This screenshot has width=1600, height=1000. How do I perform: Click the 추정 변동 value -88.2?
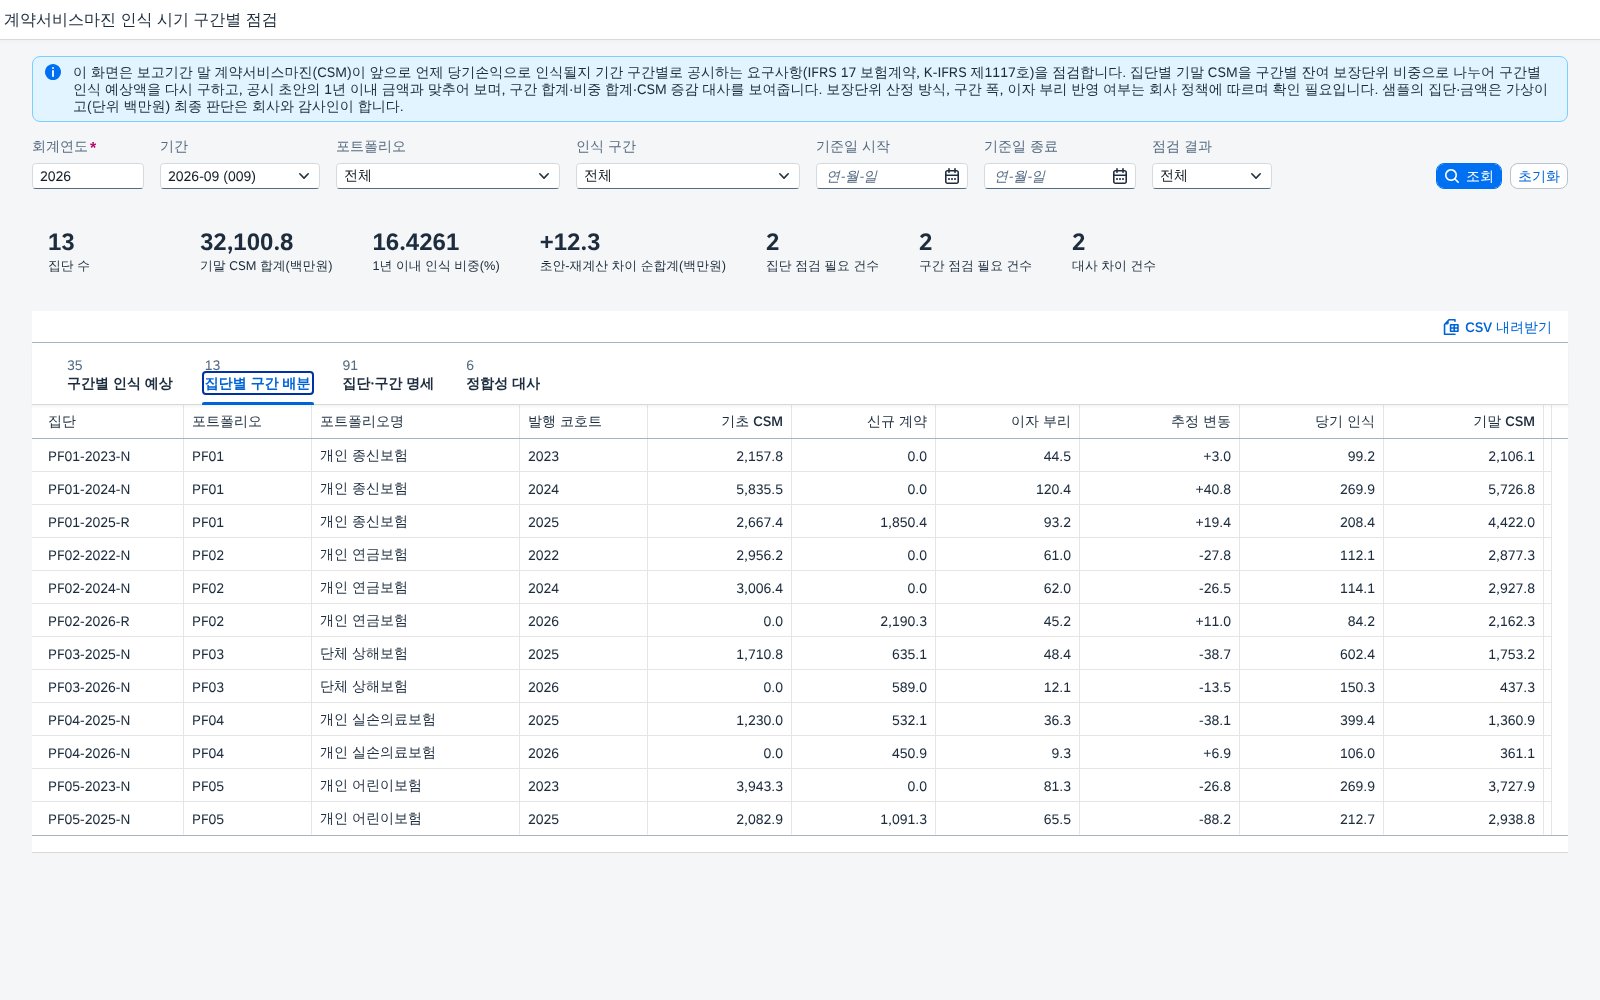tap(1215, 819)
